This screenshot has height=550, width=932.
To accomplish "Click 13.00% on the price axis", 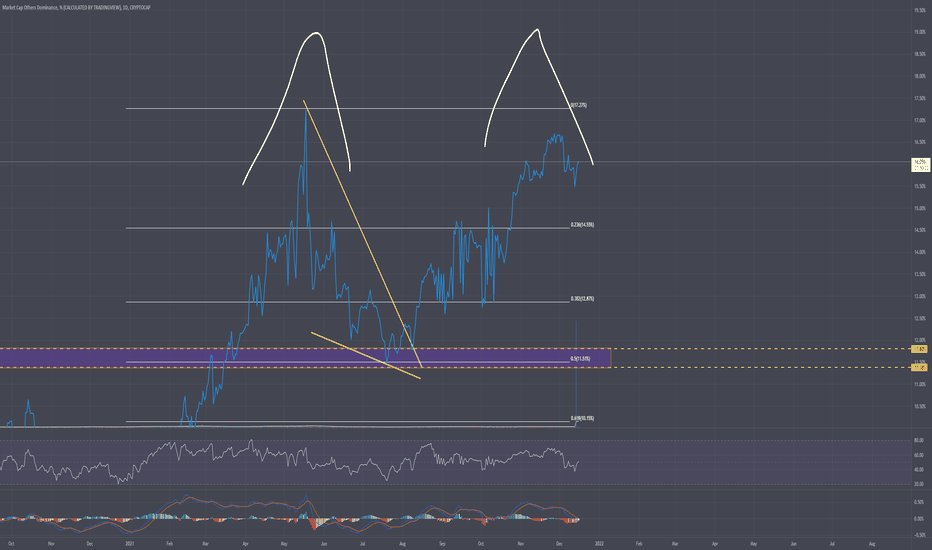I will coord(920,296).
